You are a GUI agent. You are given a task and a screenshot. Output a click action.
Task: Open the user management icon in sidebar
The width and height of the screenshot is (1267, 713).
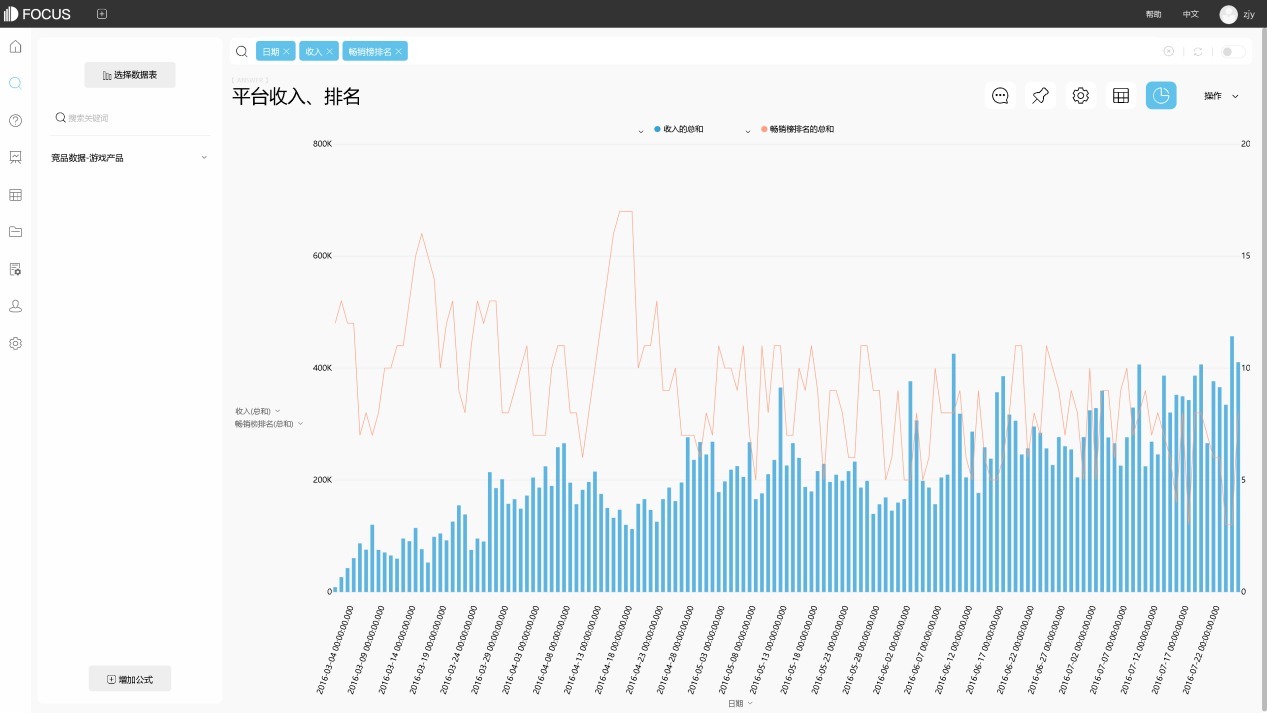(15, 306)
